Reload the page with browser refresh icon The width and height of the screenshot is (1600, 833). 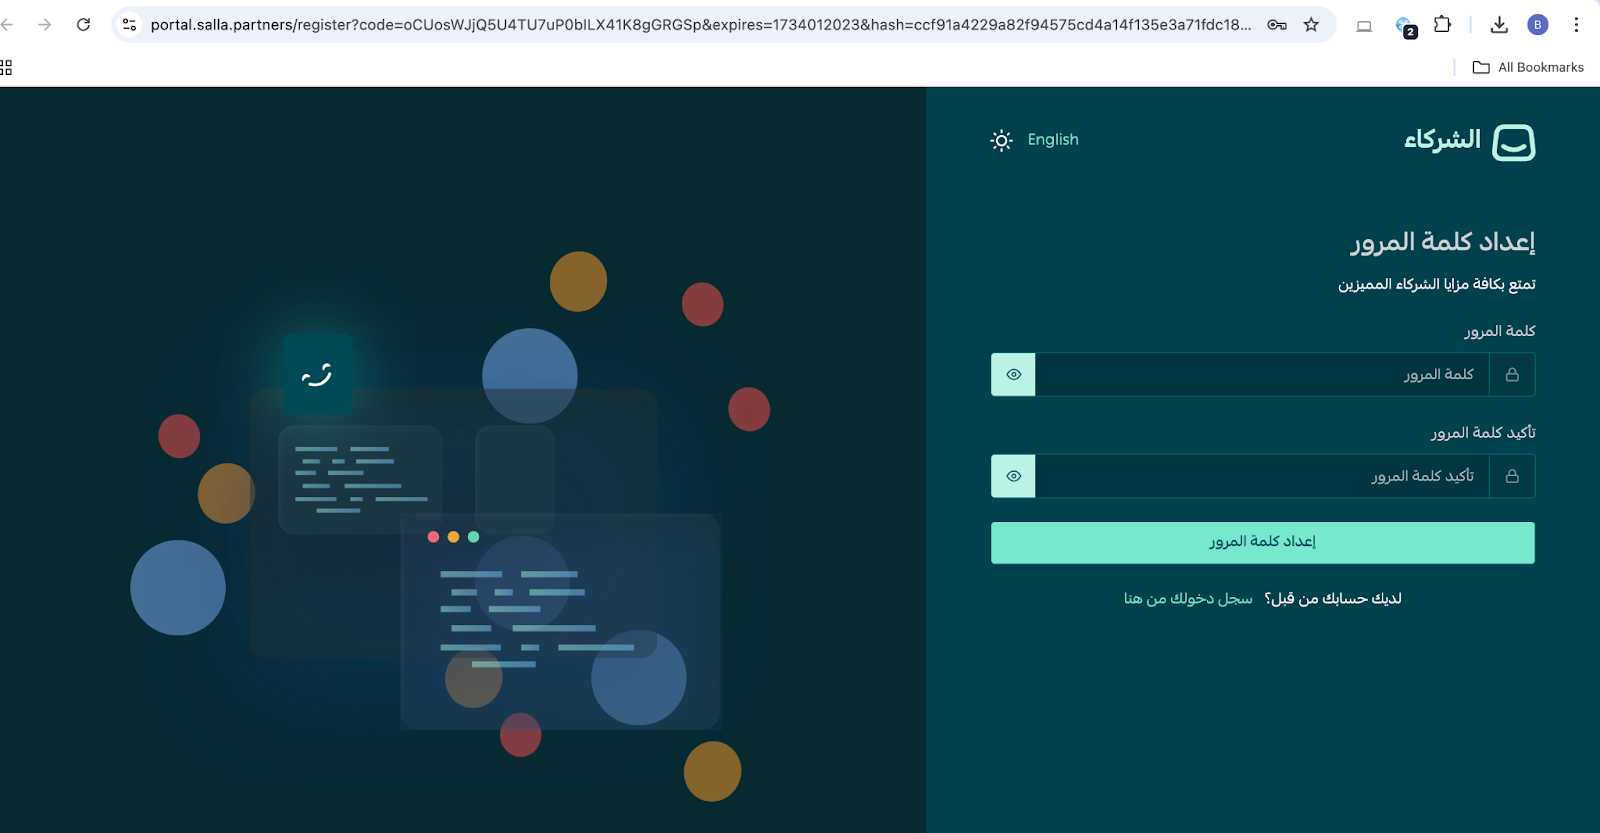click(84, 25)
